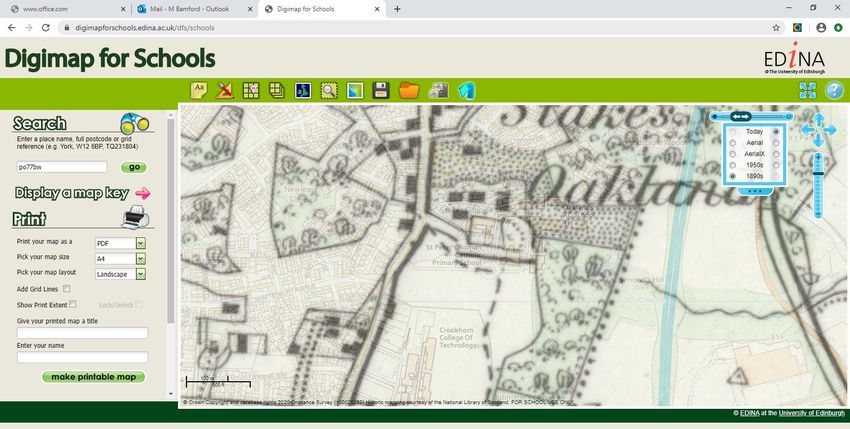Open the map size A4 dropdown
Viewport: 850px width, 429px height.
click(120, 259)
